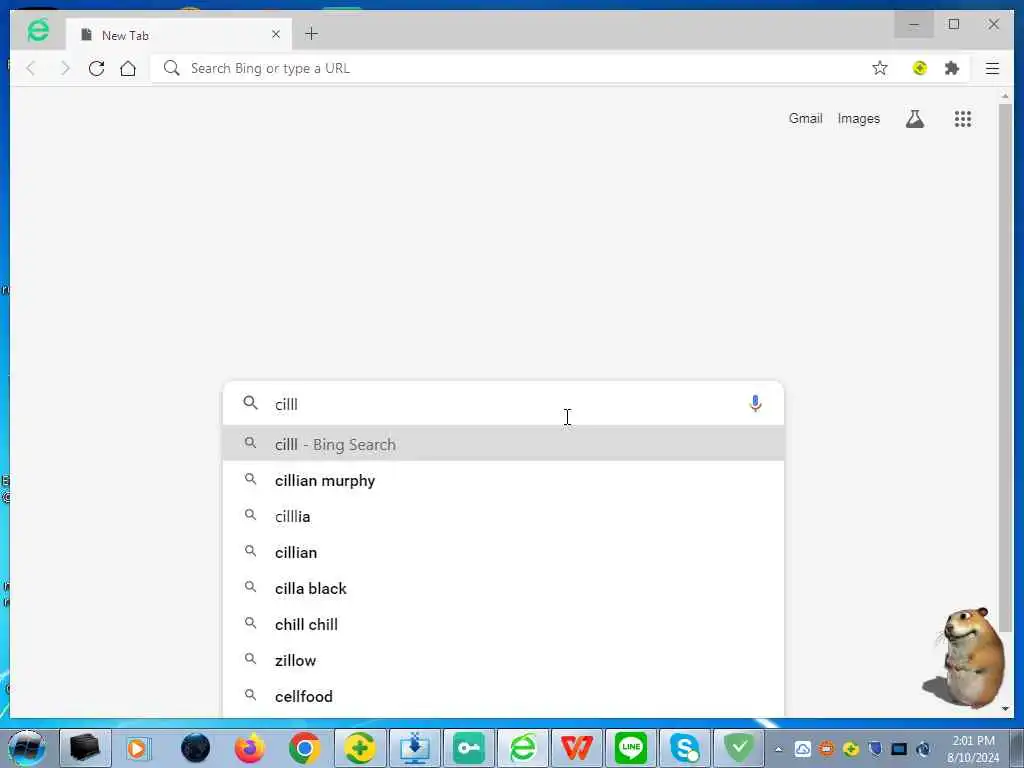Click the system clock showing 2:01 PM
The image size is (1024, 768).
click(973, 749)
